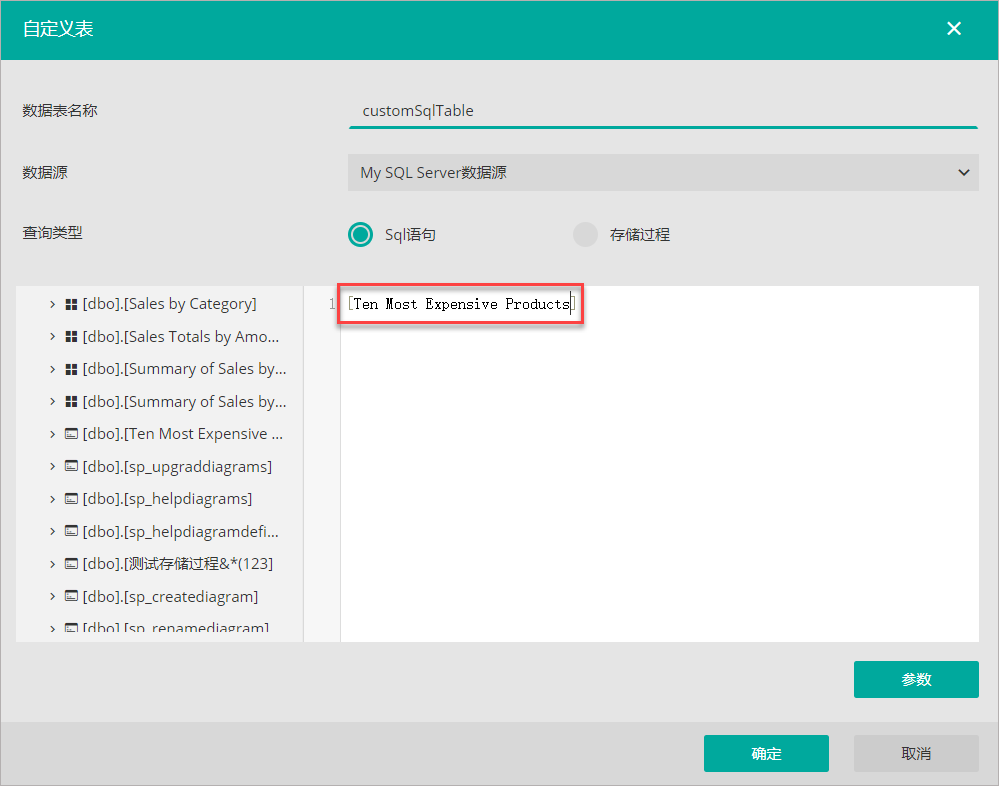The width and height of the screenshot is (999, 786).
Task: Click the procedure icon beside sp_helpdiagrams
Action: coord(71,498)
